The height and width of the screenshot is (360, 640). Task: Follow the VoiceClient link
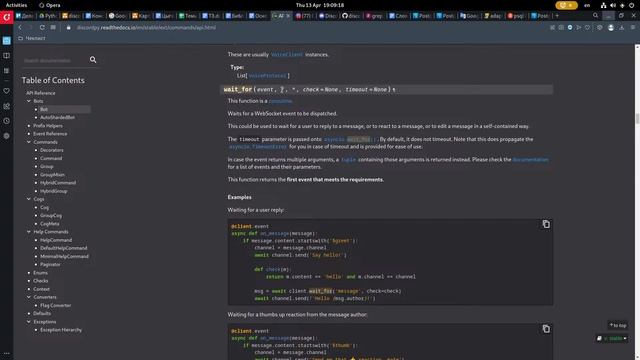point(287,54)
